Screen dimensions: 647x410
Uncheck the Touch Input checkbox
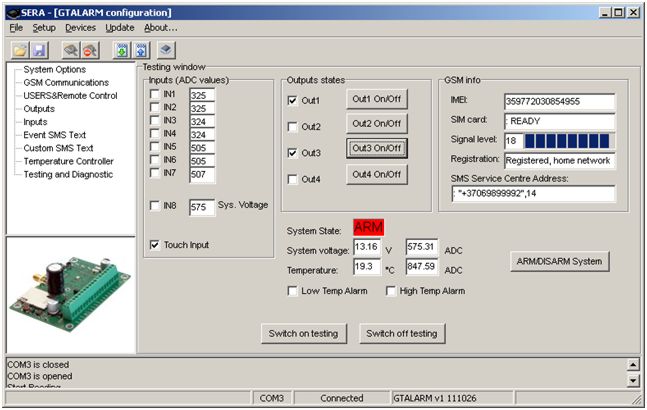coord(155,245)
